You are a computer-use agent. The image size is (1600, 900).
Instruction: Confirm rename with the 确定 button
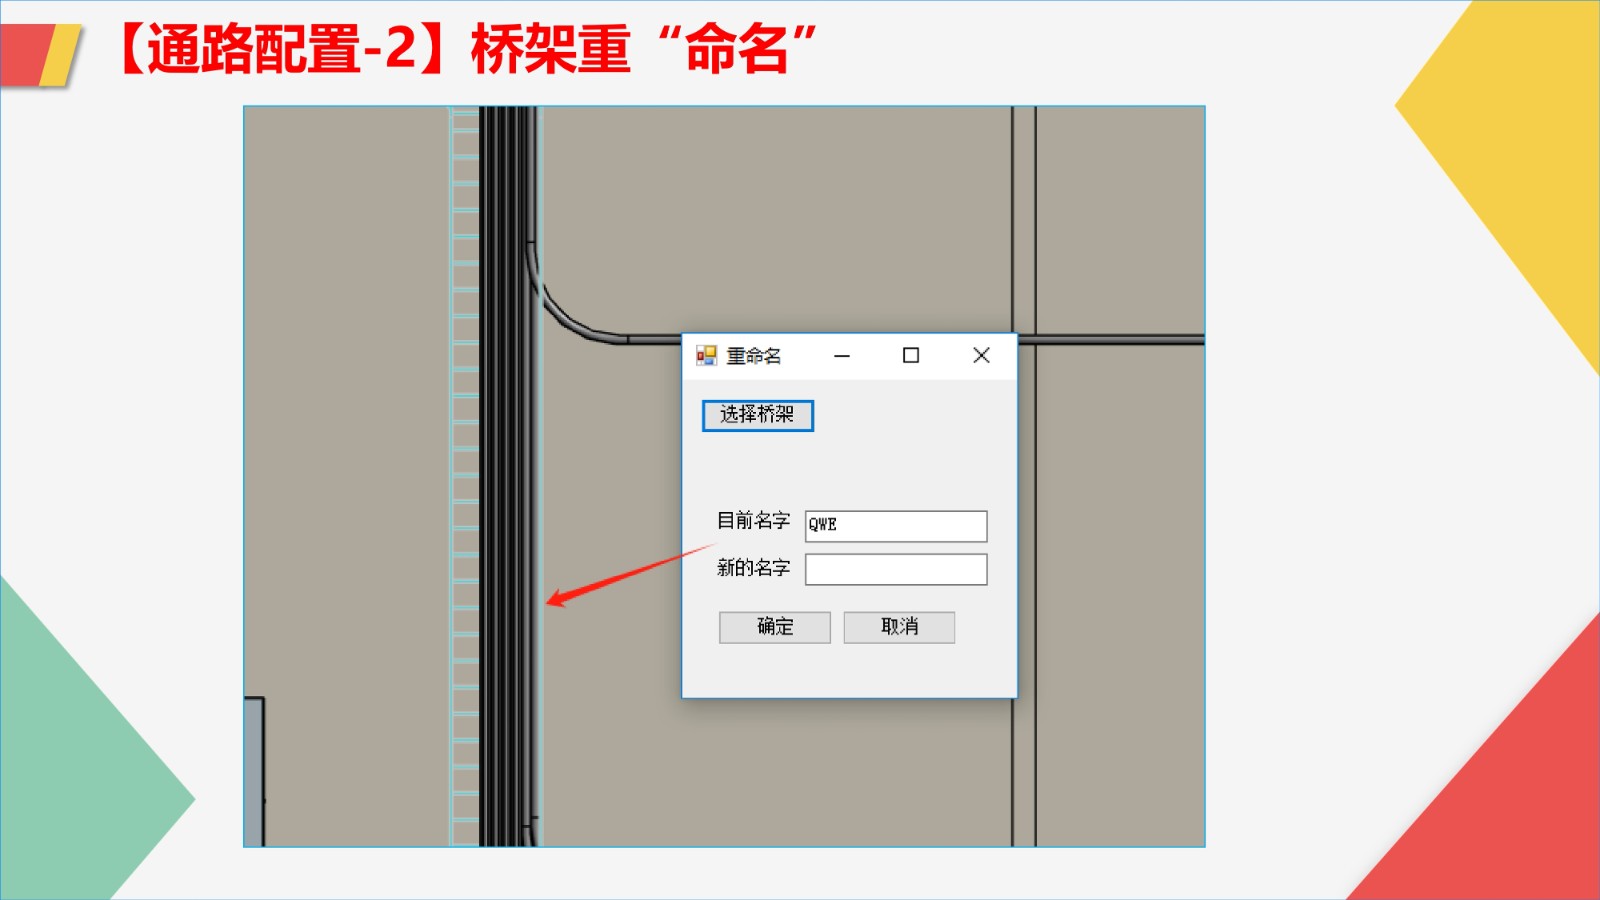click(775, 627)
